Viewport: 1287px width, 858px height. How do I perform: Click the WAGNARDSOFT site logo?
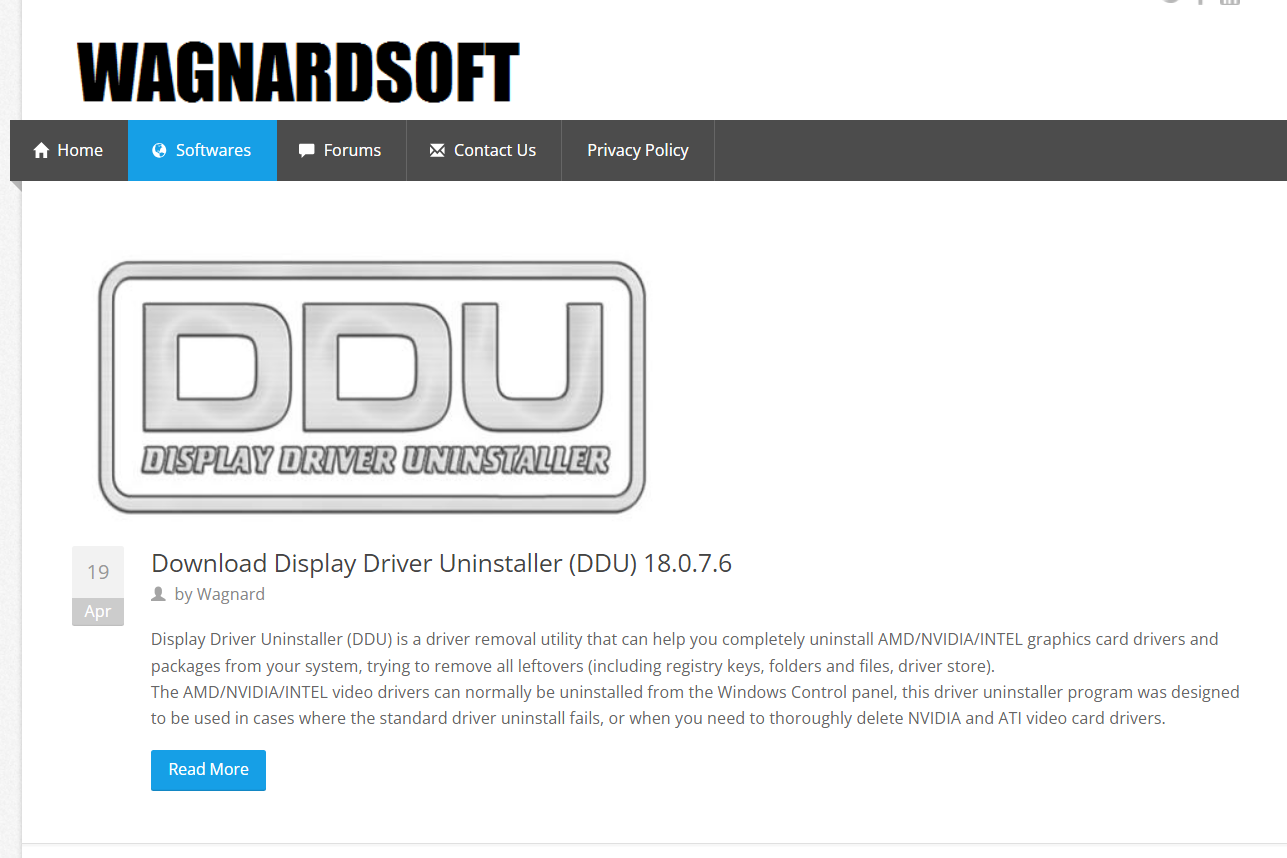coord(298,72)
